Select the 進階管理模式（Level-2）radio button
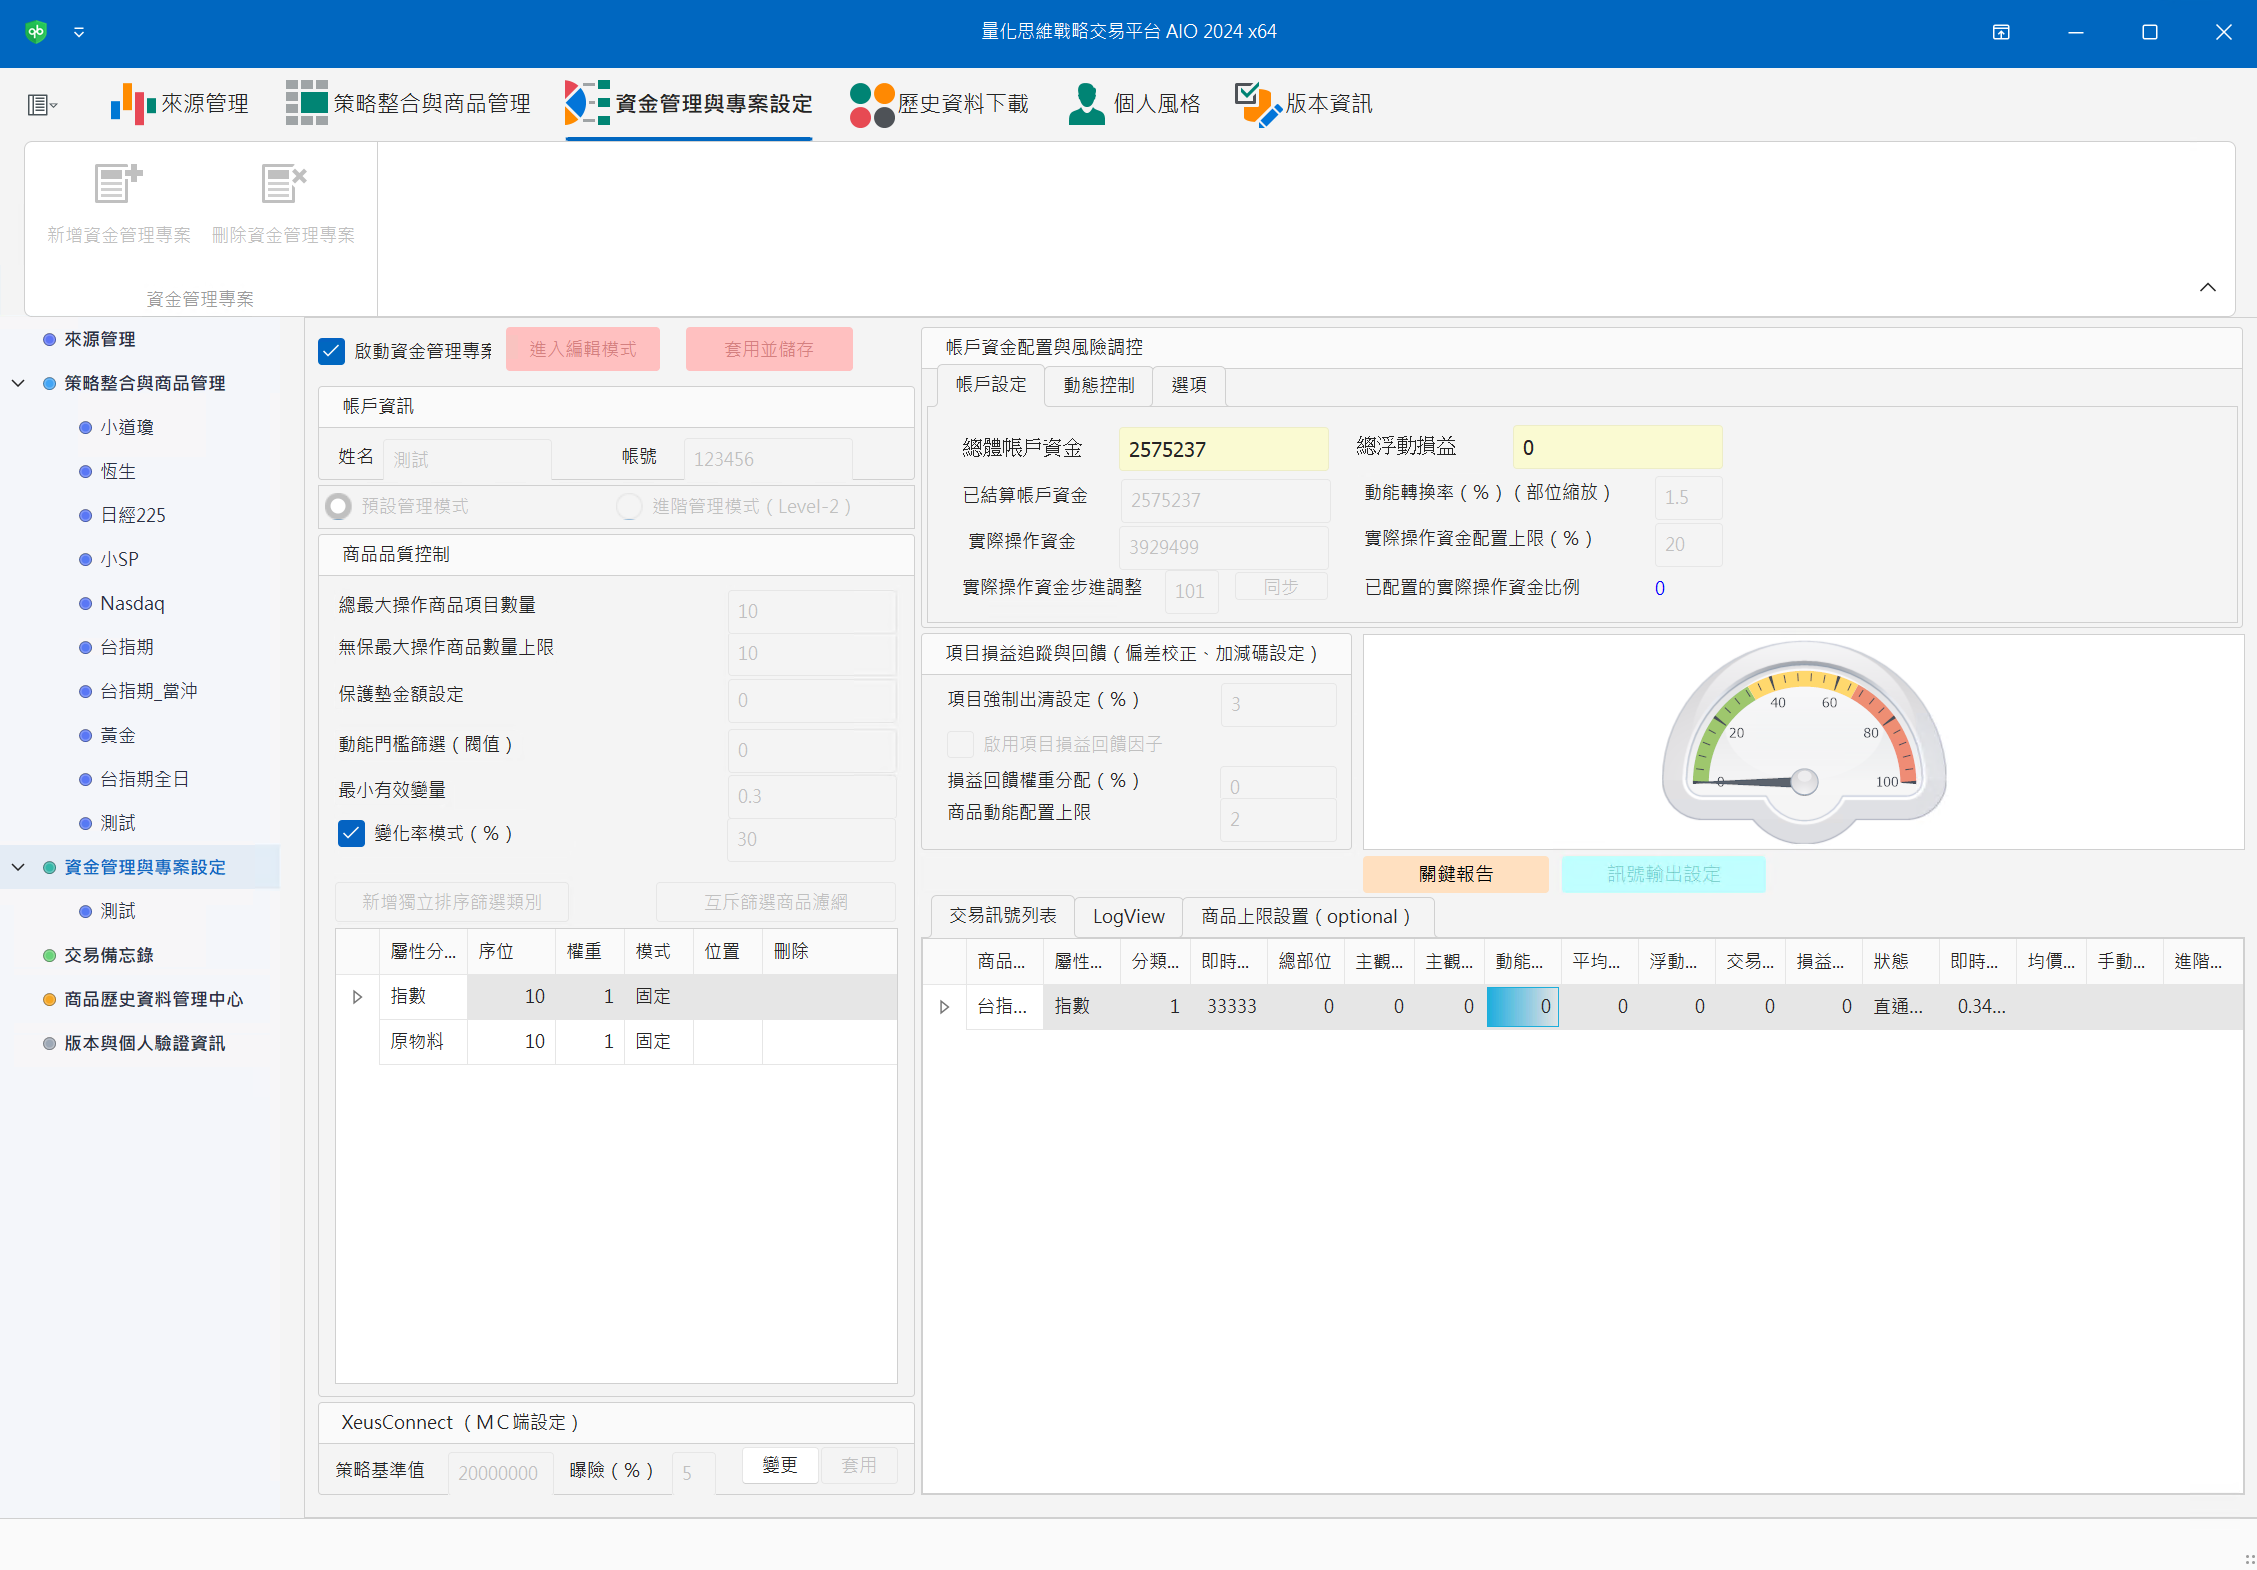Image resolution: width=2257 pixels, height=1570 pixels. click(628, 506)
